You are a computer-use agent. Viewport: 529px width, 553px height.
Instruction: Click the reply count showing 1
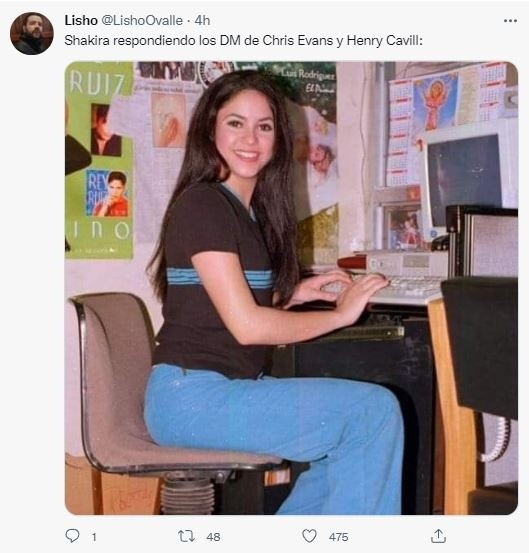coord(94,537)
